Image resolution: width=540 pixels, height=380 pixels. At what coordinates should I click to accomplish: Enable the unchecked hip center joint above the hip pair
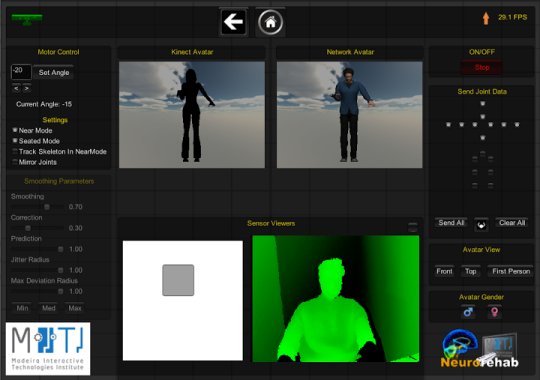tap(482, 154)
